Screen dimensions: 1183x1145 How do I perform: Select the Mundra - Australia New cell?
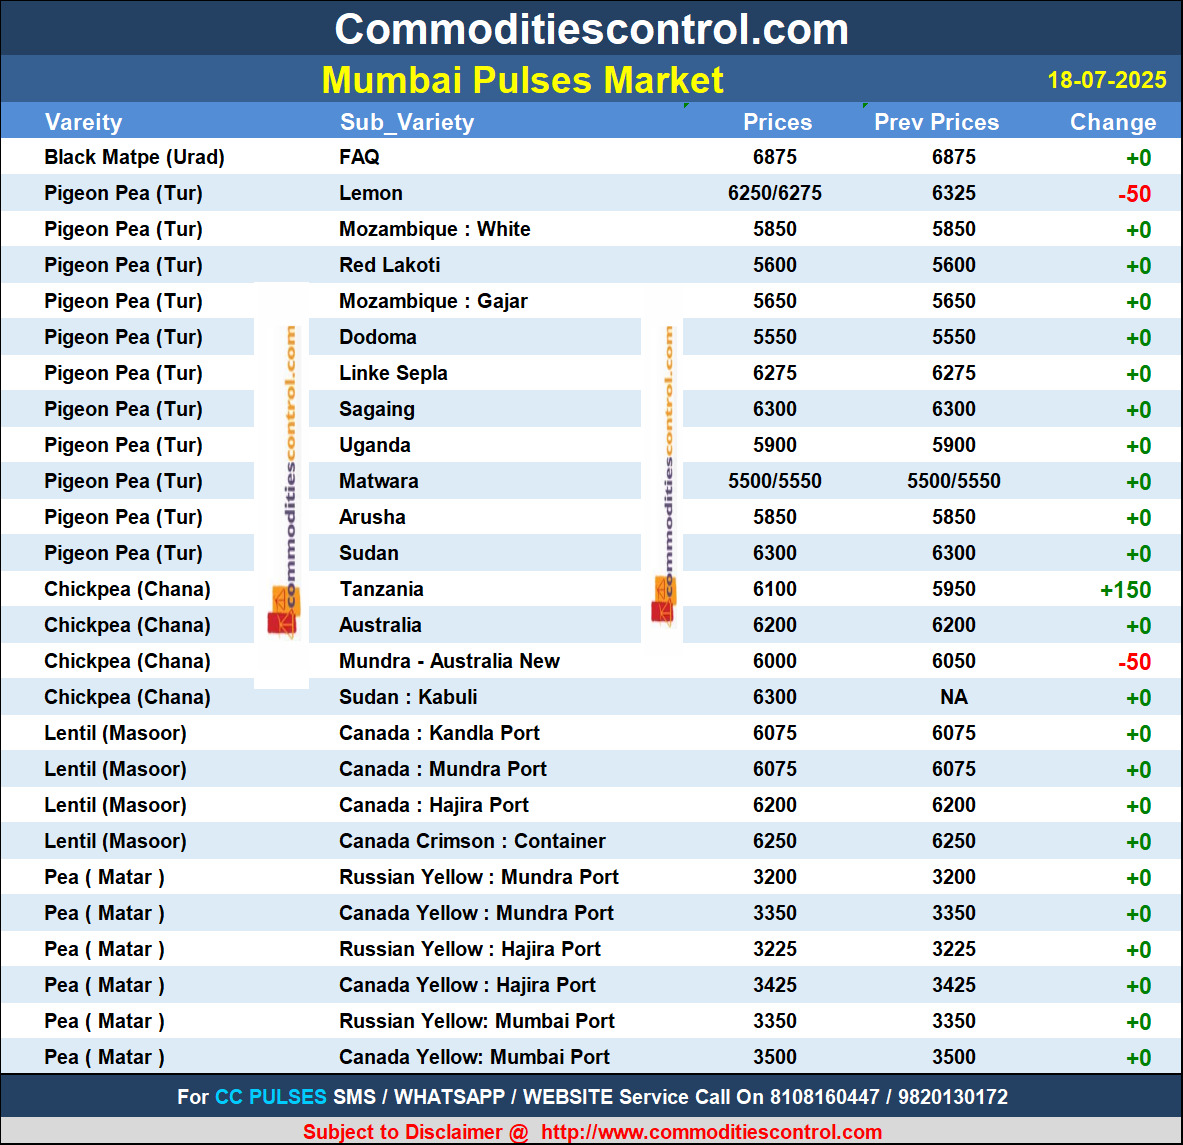(x=449, y=661)
